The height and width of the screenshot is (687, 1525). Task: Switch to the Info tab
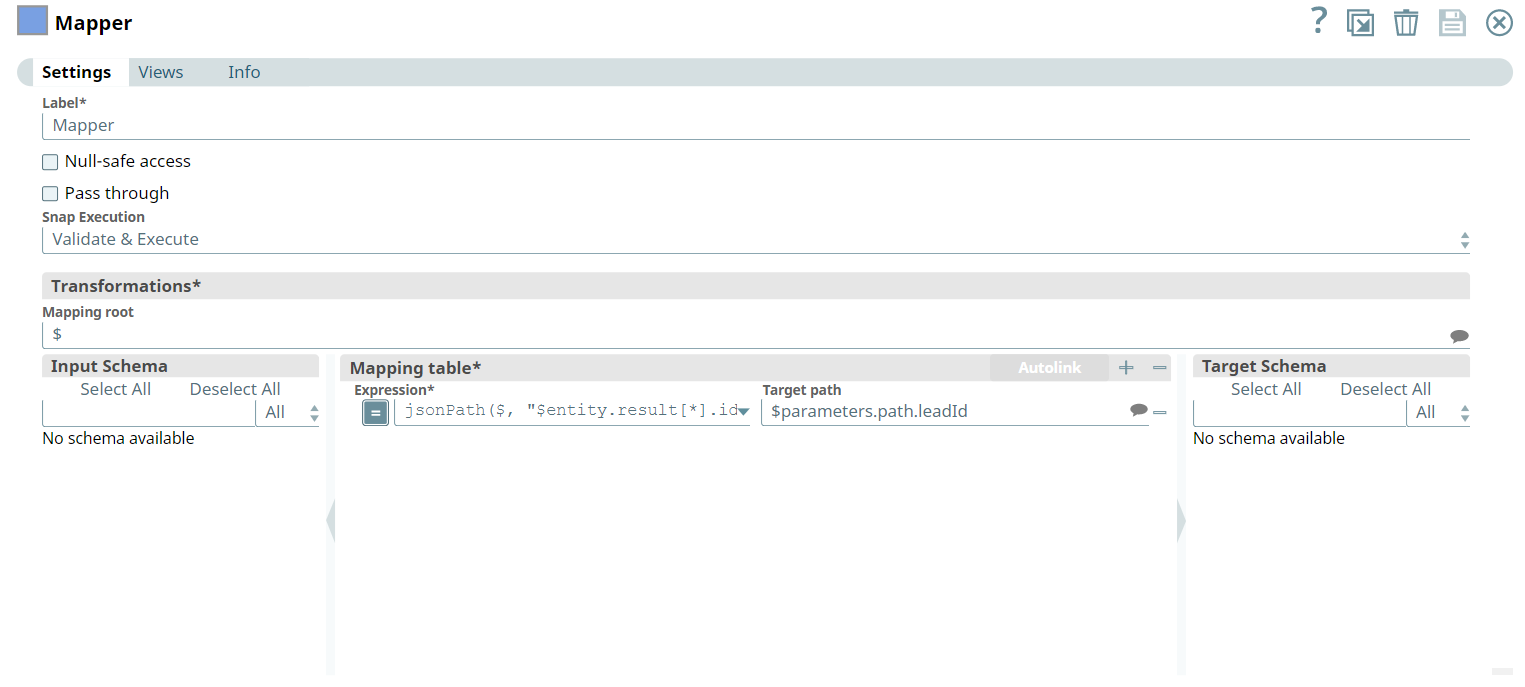244,72
